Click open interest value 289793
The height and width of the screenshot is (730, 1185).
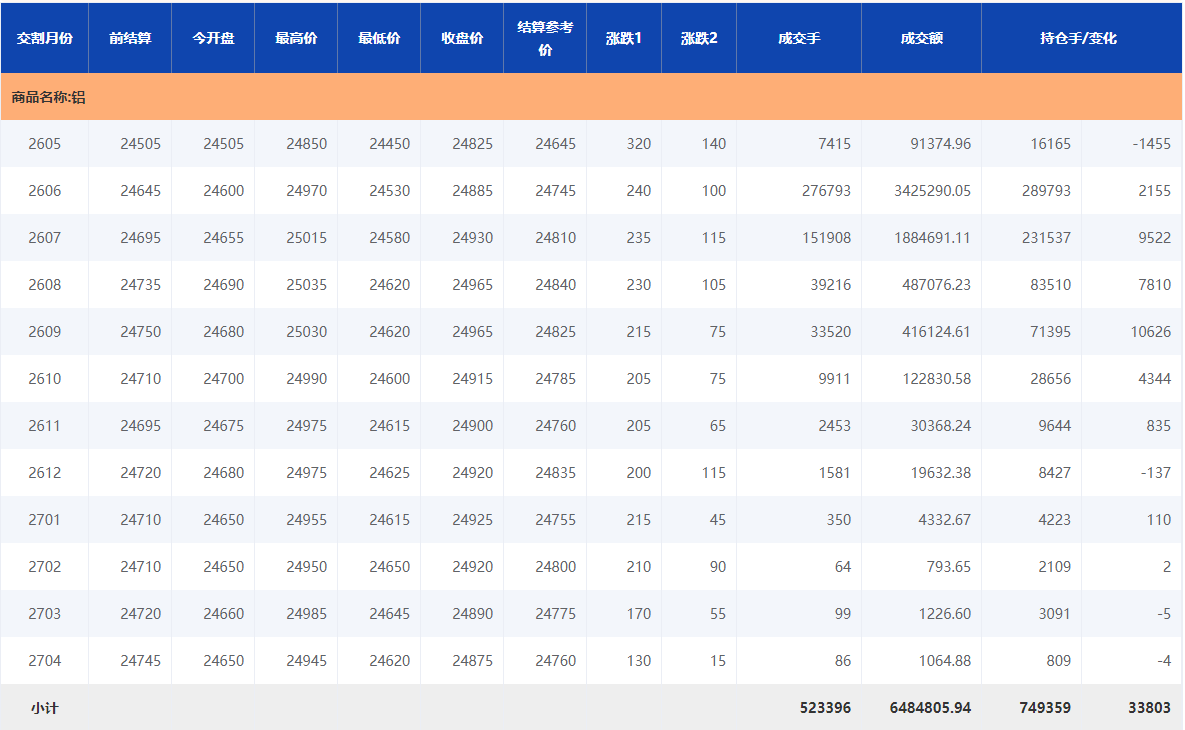1046,190
